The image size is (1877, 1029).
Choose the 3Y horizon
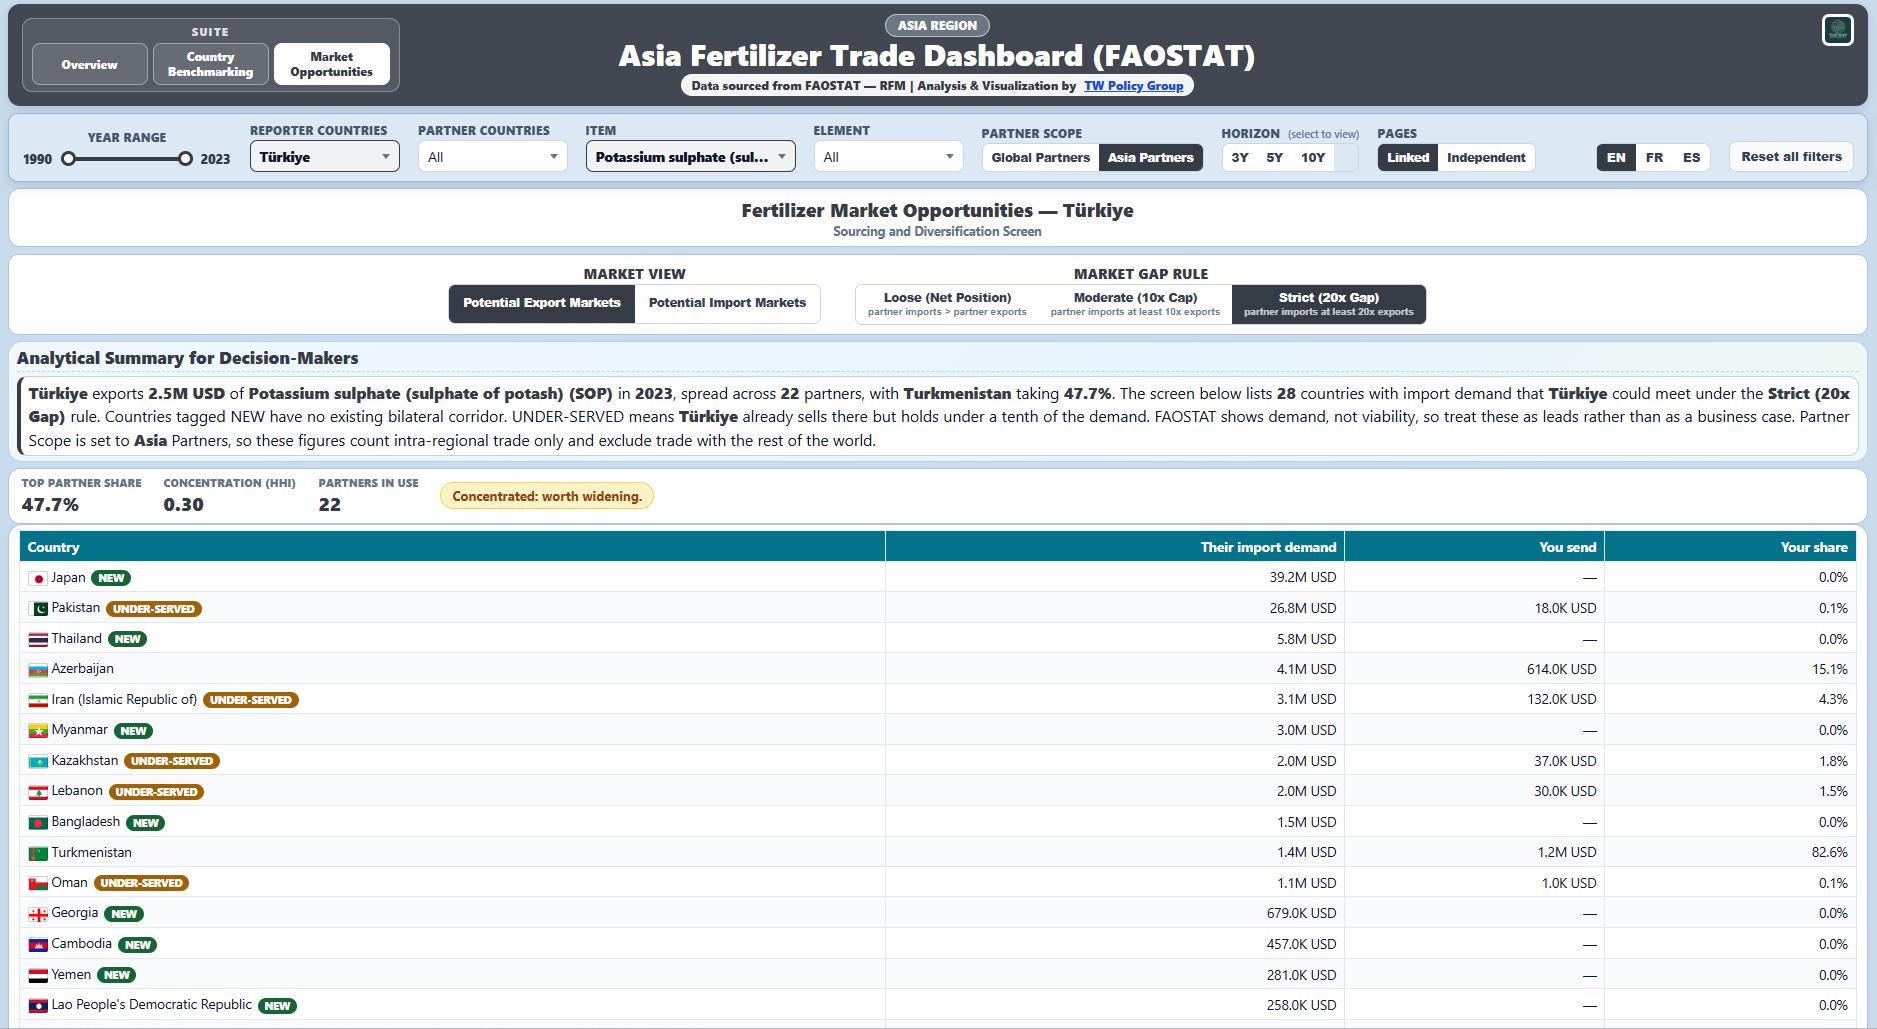[1240, 158]
